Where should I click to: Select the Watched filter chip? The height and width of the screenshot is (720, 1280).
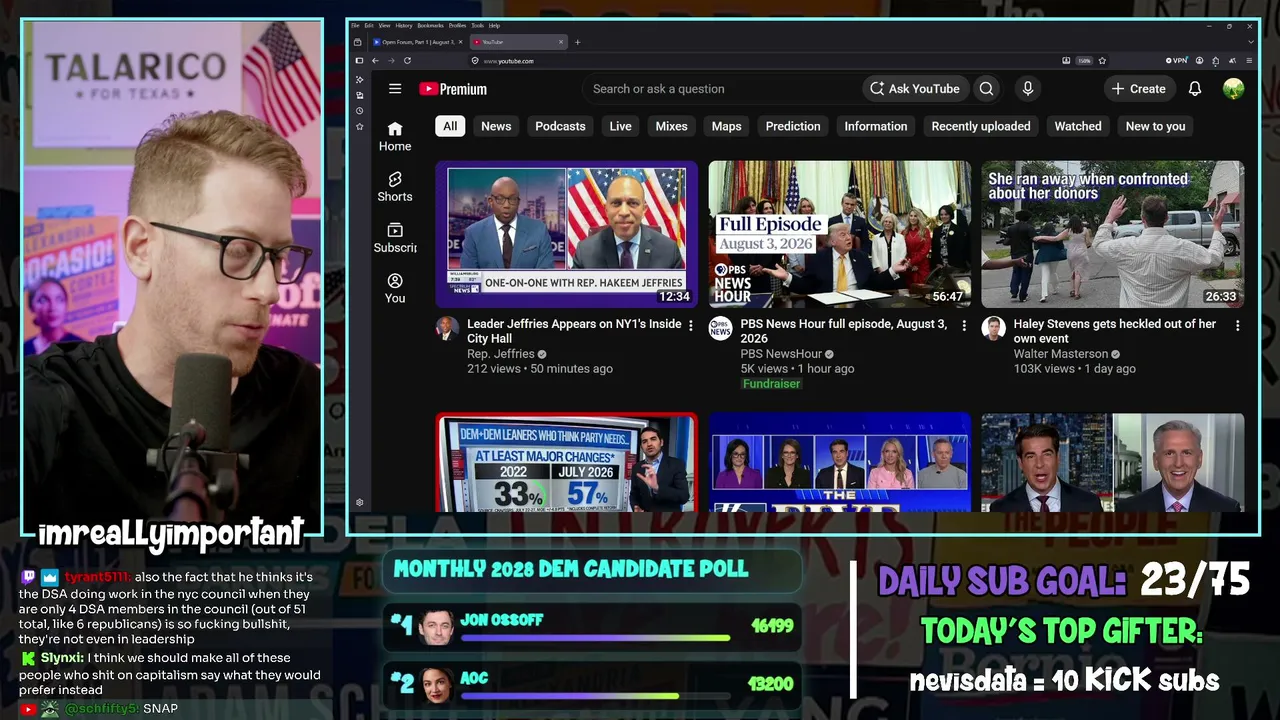click(x=1078, y=126)
